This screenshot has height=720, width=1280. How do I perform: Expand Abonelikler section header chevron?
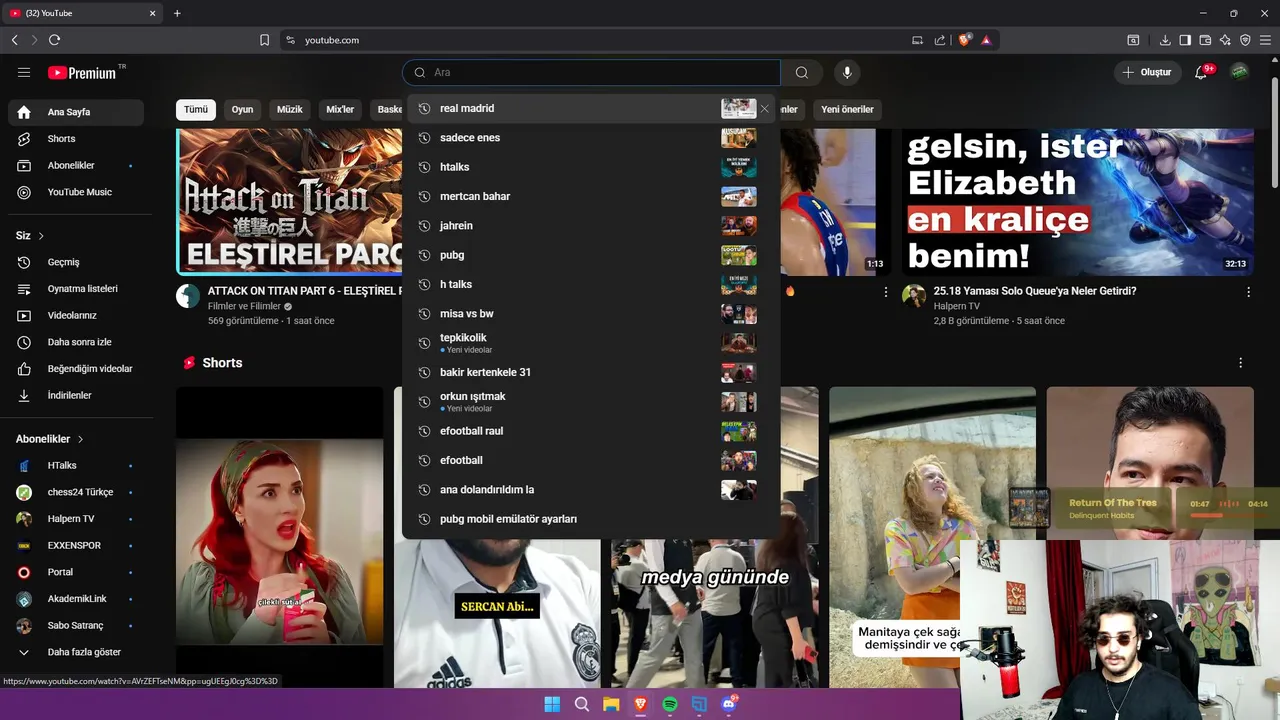[81, 439]
